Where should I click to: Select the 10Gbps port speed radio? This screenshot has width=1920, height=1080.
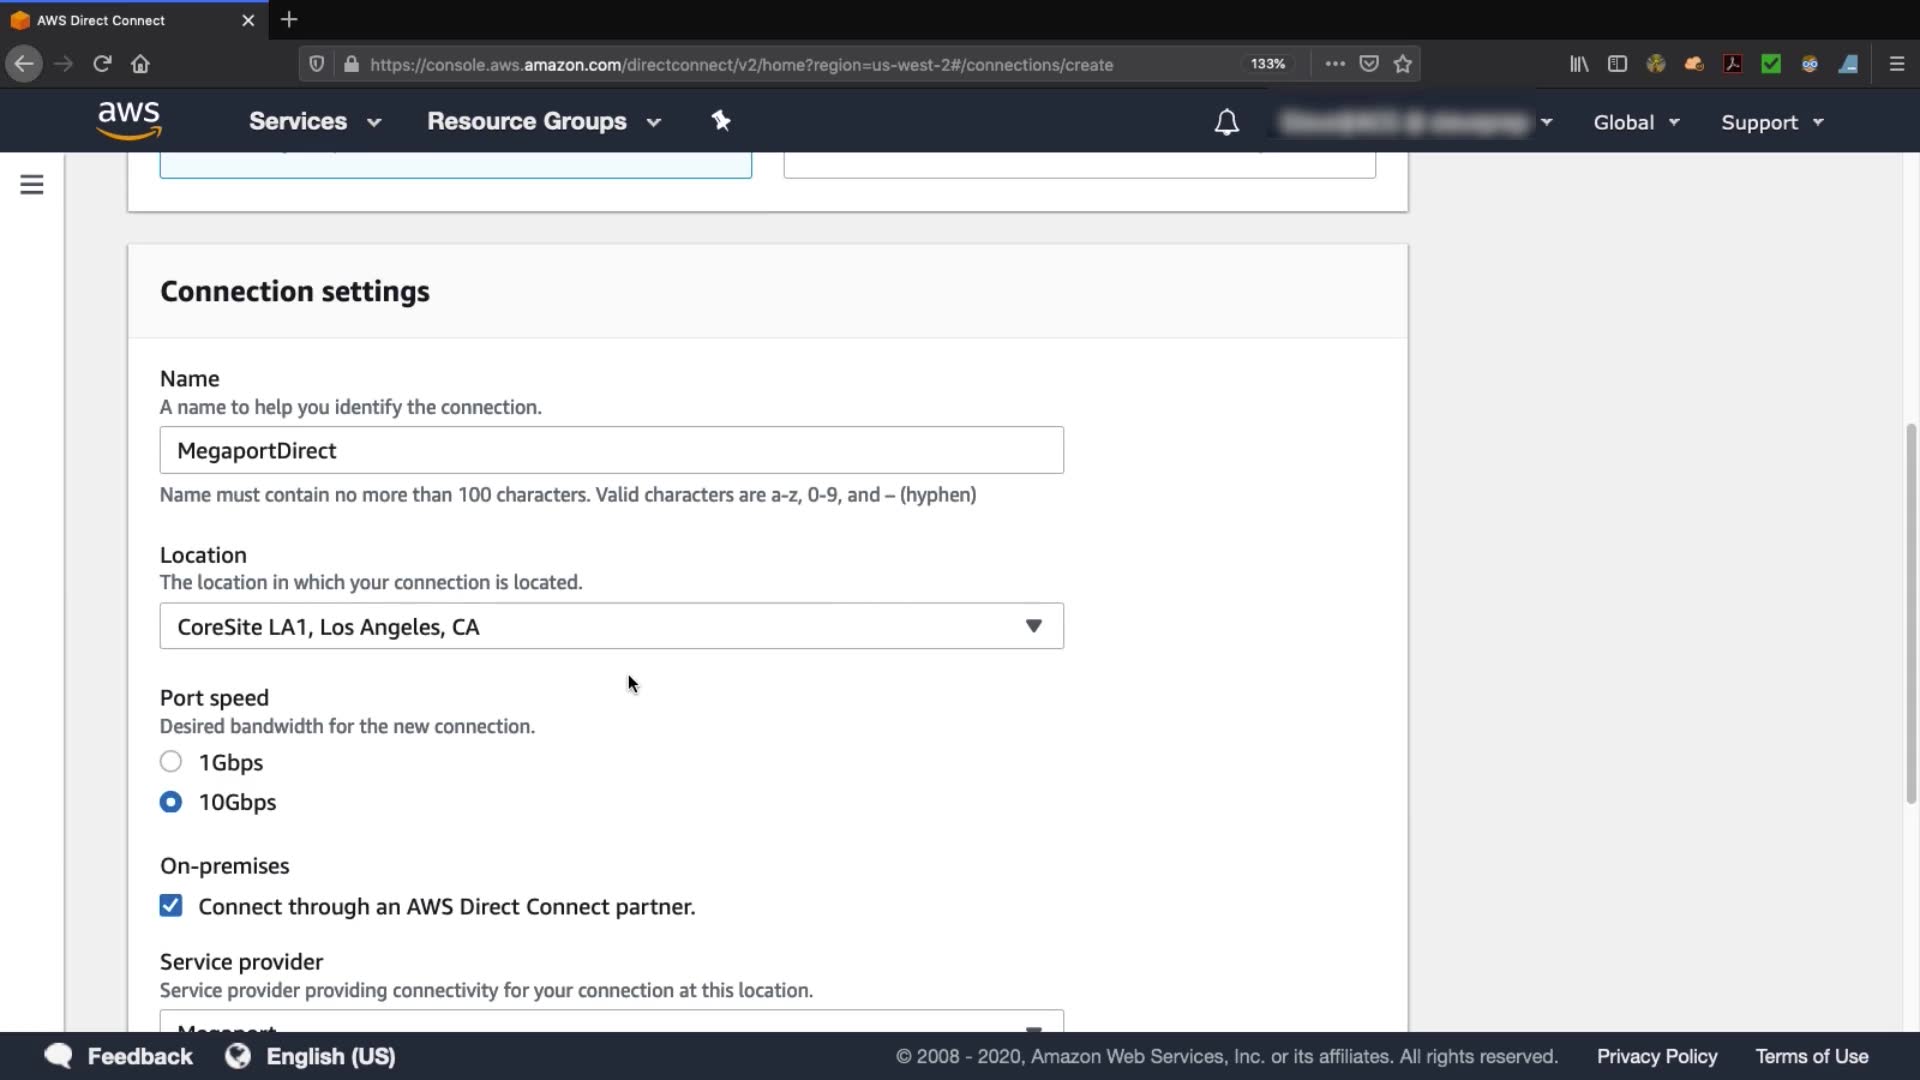click(x=171, y=802)
